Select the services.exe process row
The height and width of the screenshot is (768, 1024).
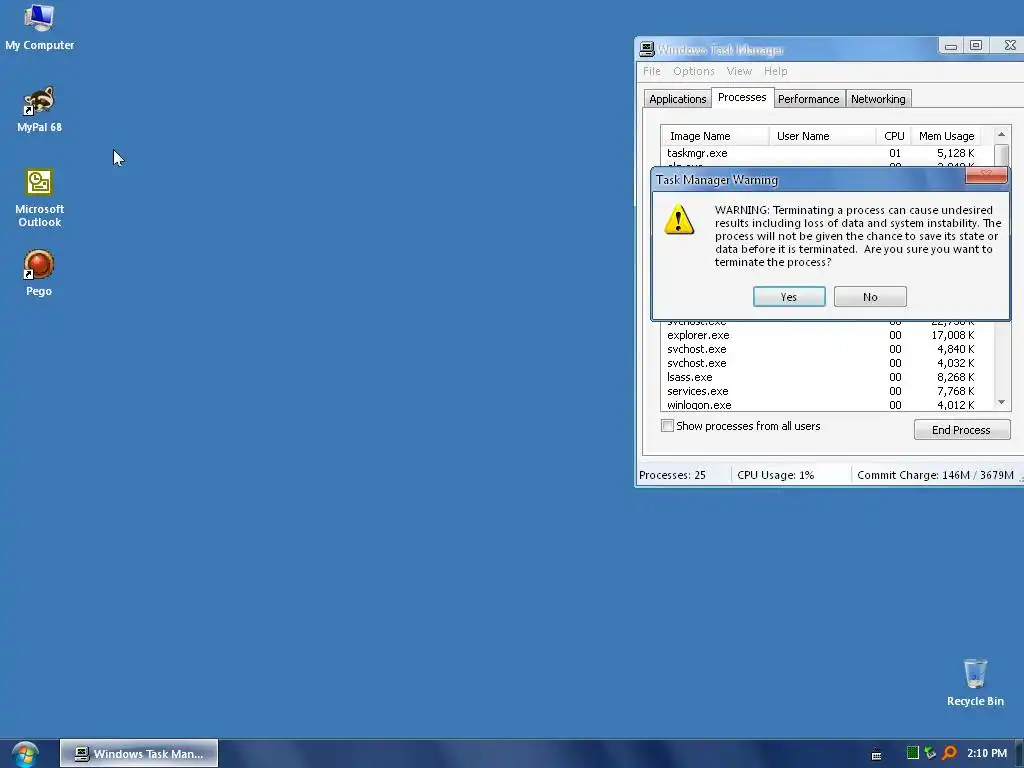pyautogui.click(x=826, y=391)
